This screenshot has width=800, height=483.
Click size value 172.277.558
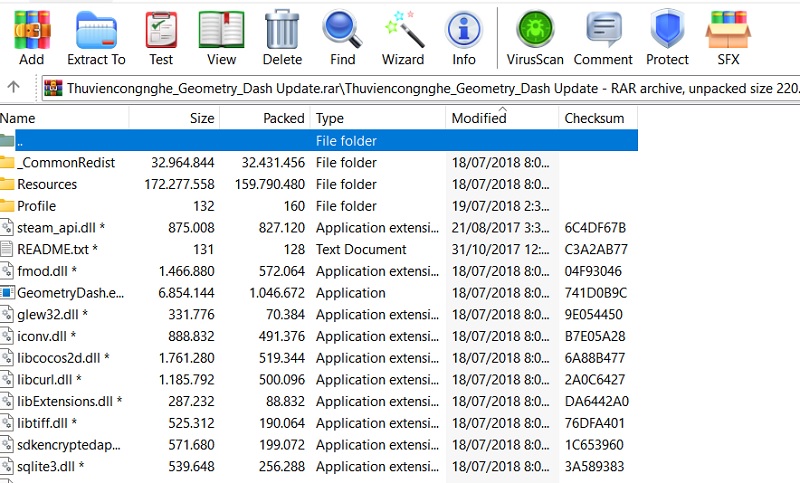point(179,184)
